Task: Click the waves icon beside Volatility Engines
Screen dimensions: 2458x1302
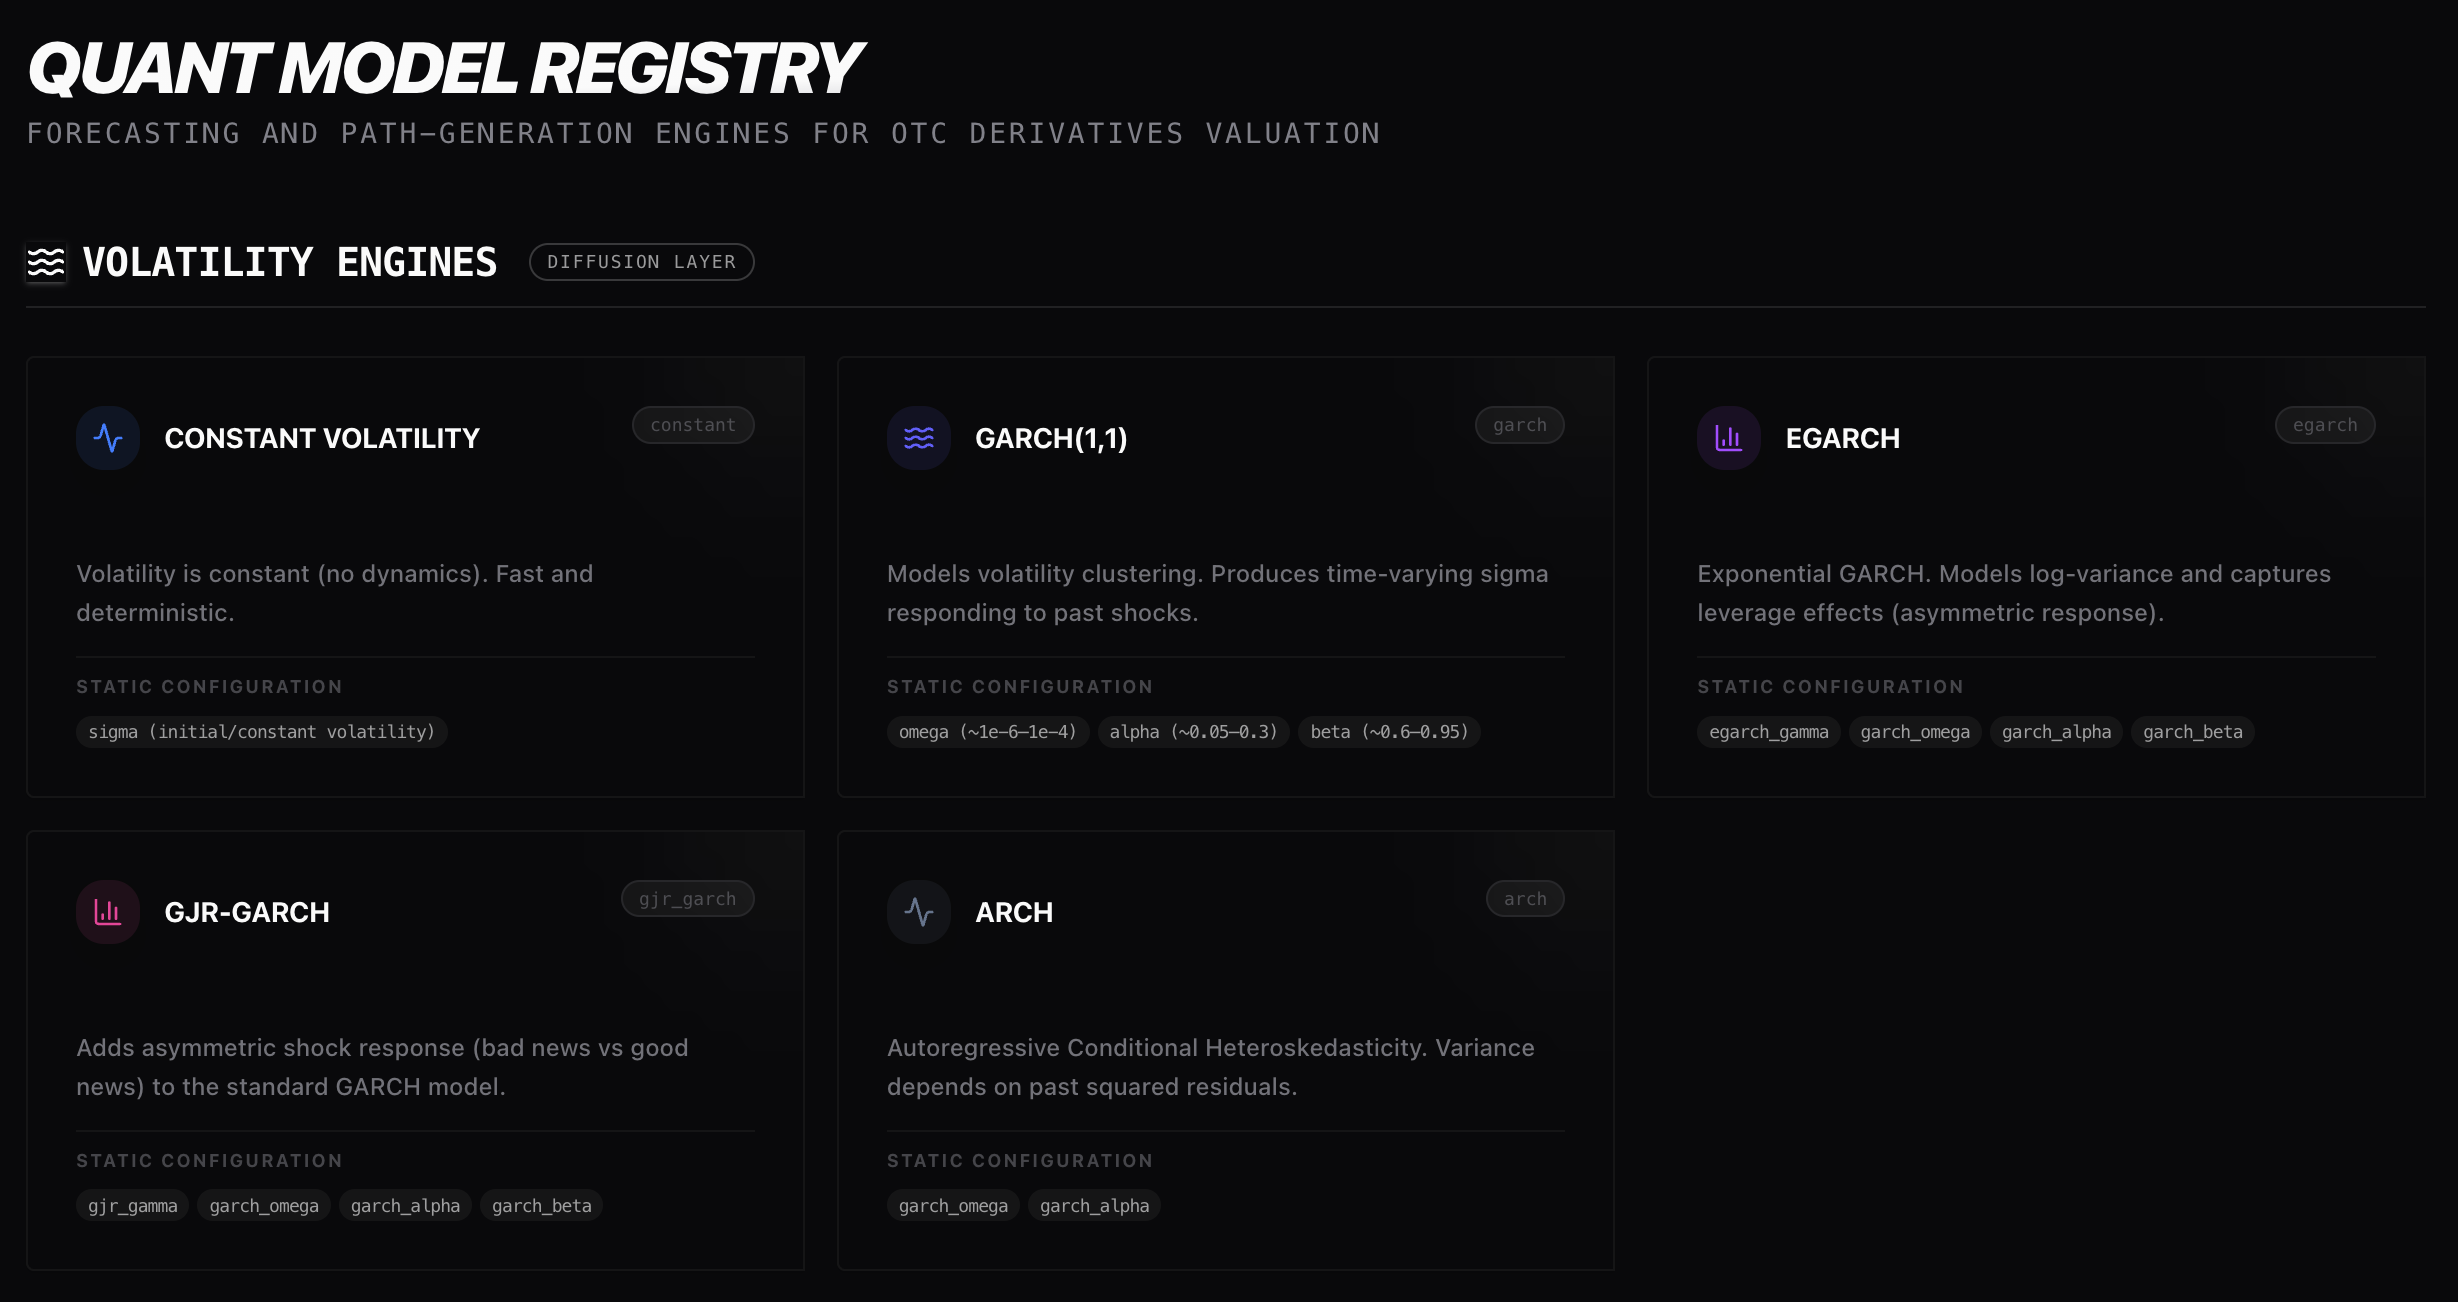Action: (x=46, y=262)
